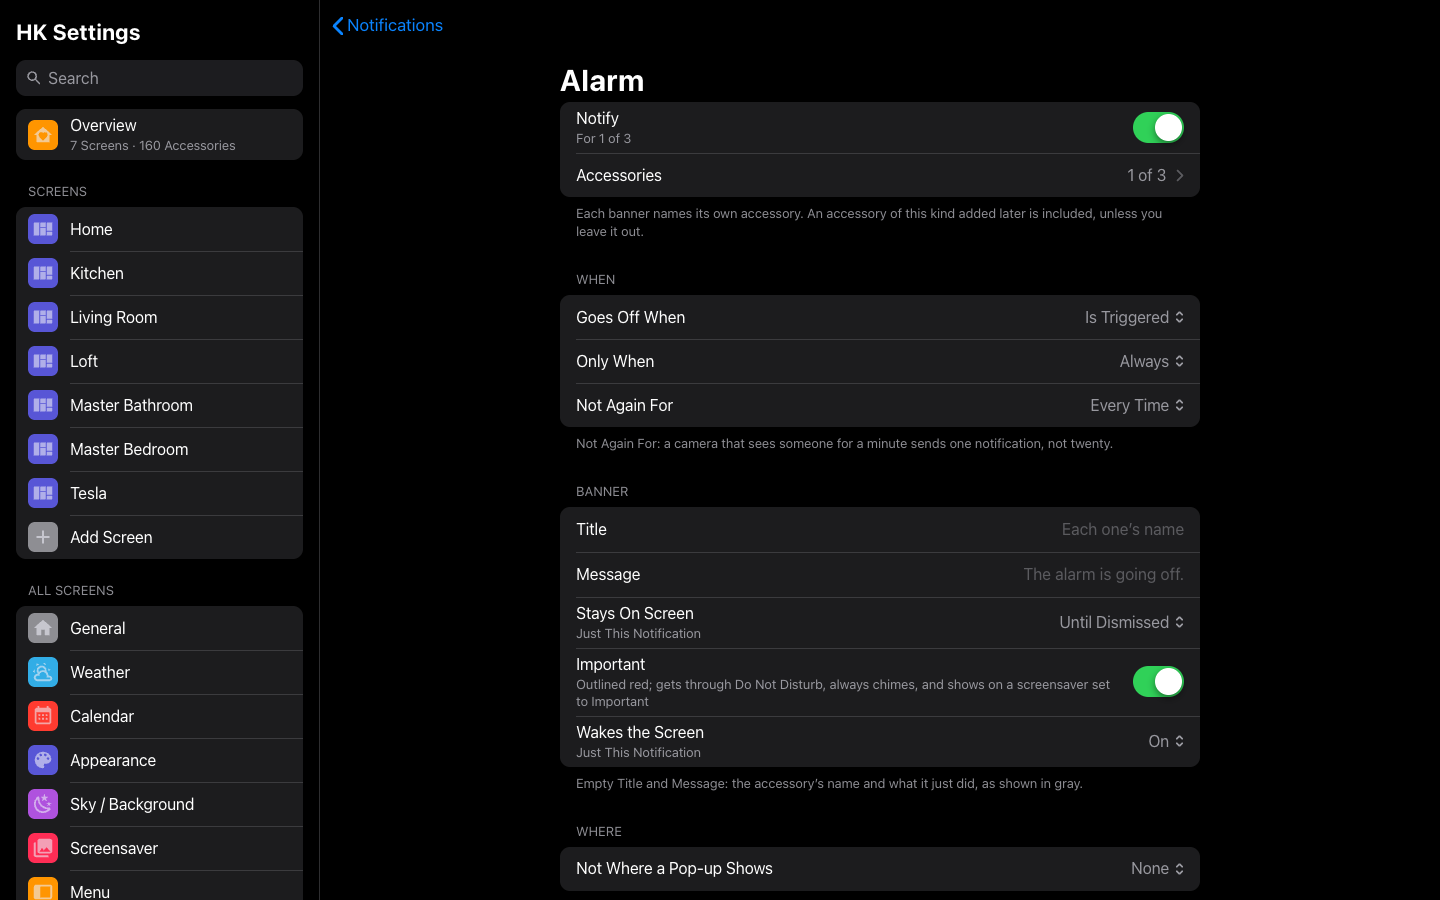Click the sidebar Search field
Screen dimensions: 1440x900
[x=160, y=78]
